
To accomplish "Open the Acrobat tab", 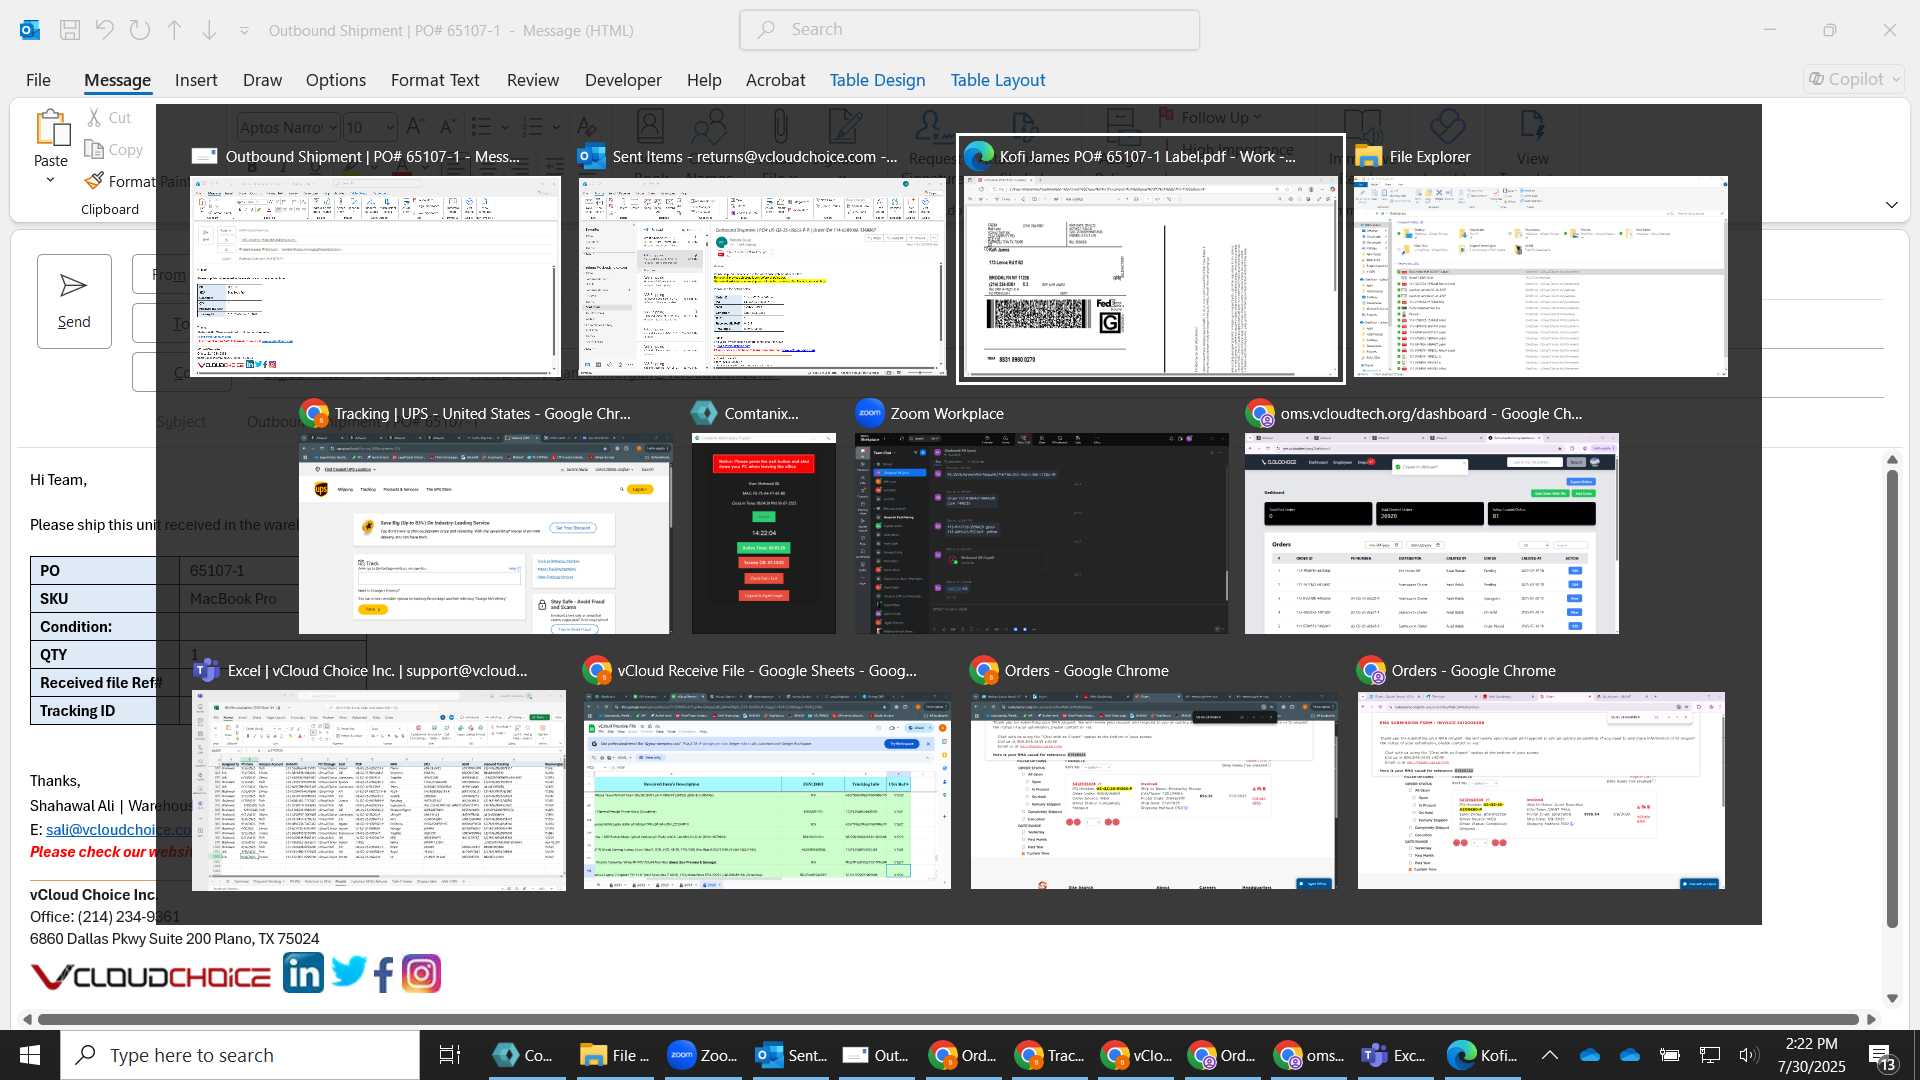I will click(775, 80).
